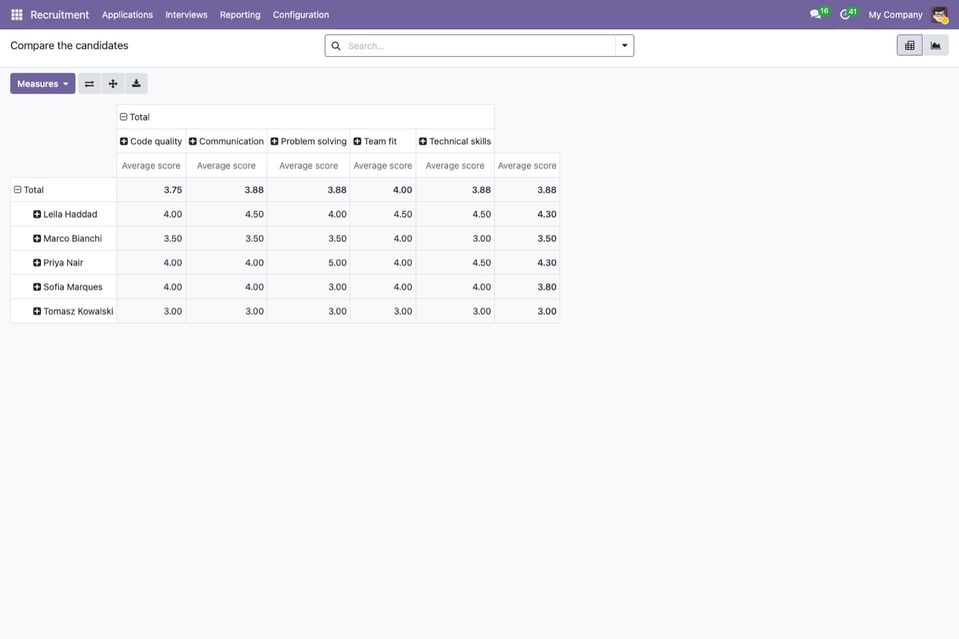Open the Reporting menu

tap(240, 15)
